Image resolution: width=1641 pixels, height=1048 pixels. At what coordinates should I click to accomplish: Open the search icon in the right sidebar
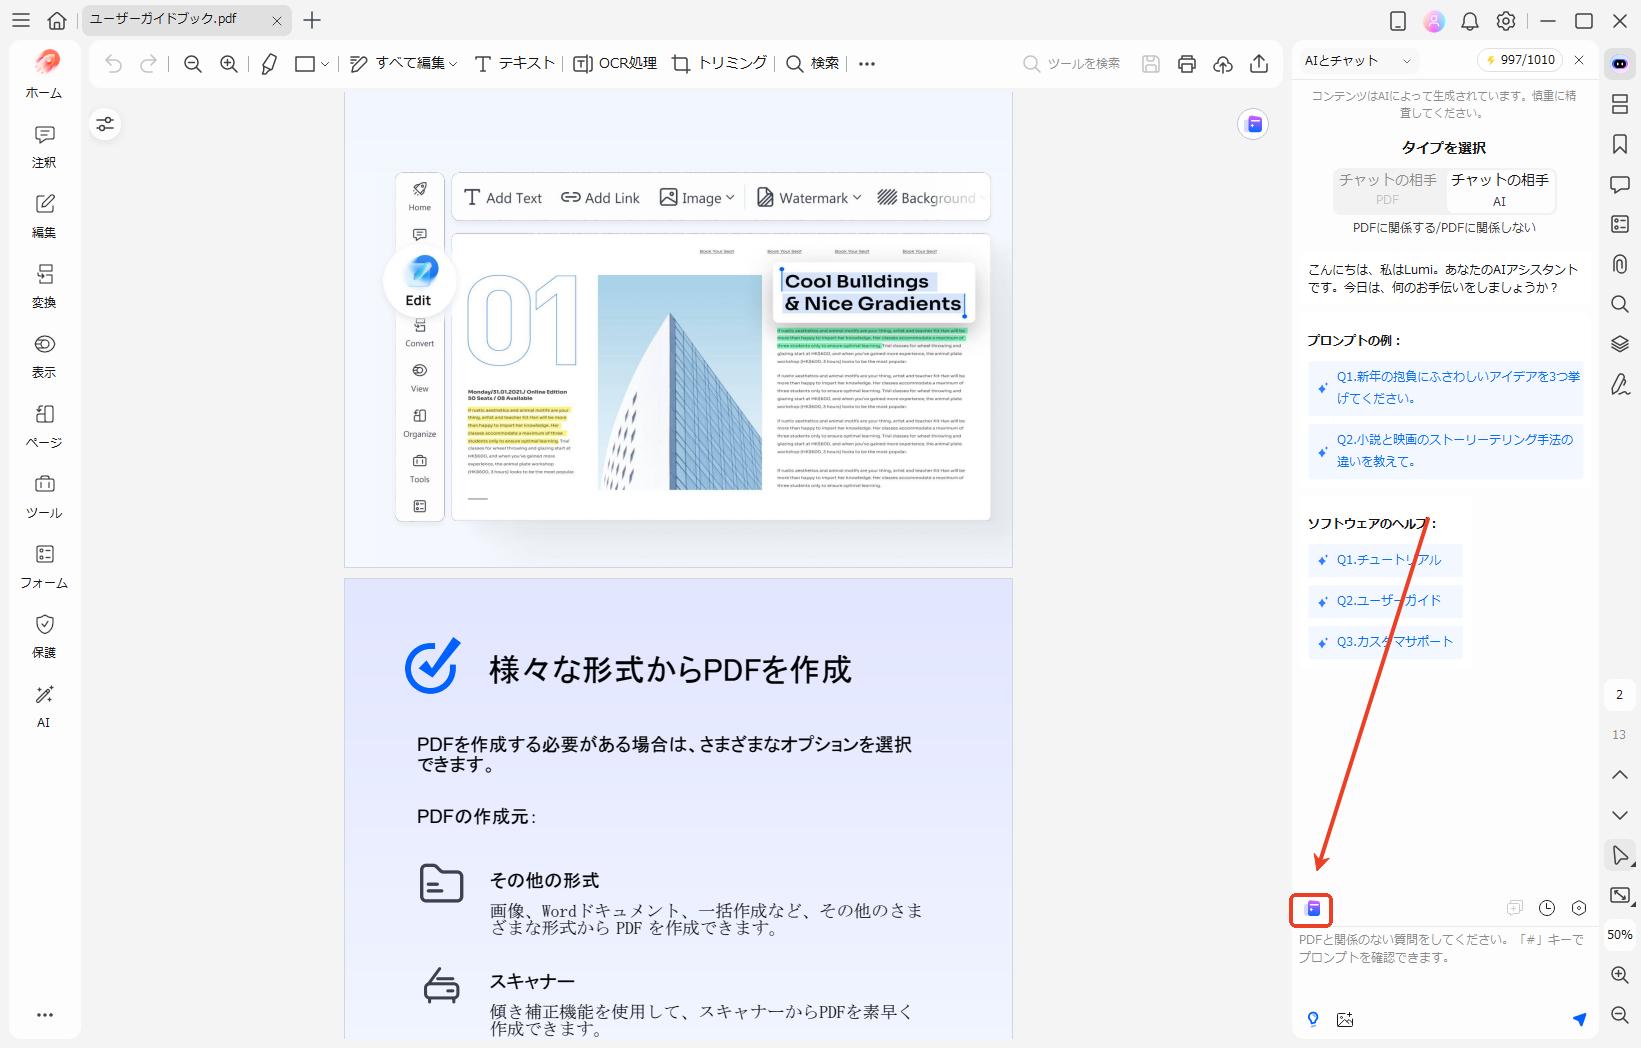1620,304
